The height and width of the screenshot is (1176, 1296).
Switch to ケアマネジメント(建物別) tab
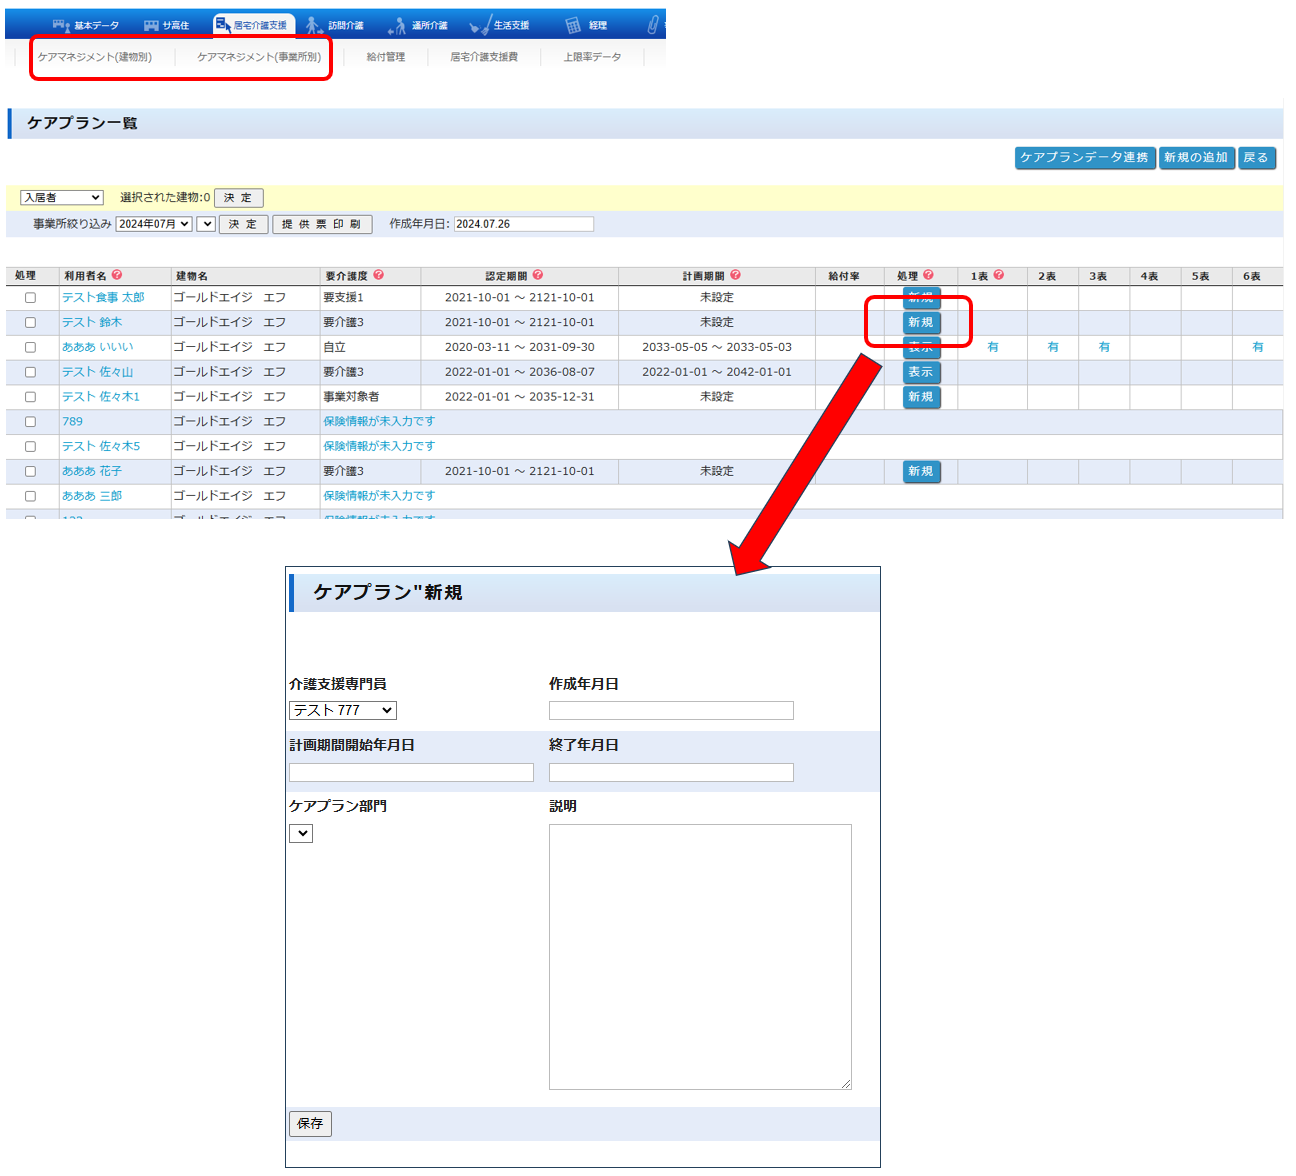95,57
